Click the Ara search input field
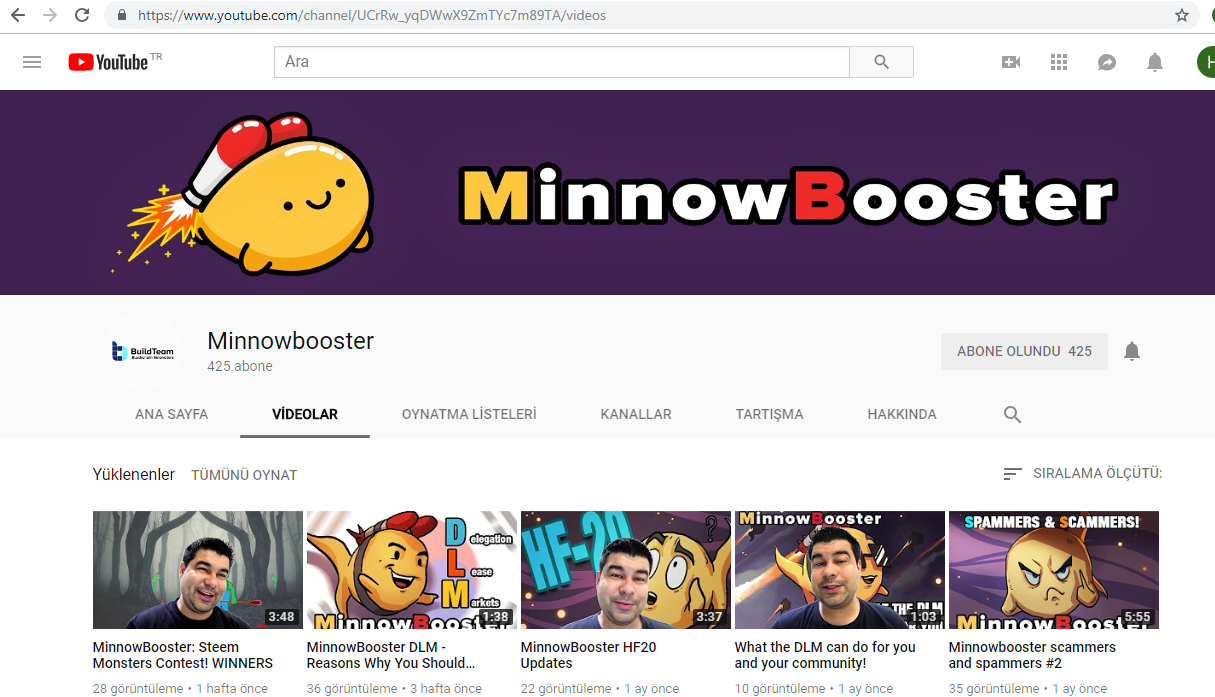The height and width of the screenshot is (697, 1215). pyautogui.click(x=562, y=62)
